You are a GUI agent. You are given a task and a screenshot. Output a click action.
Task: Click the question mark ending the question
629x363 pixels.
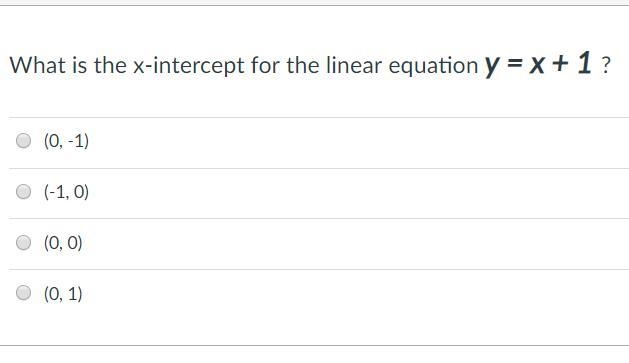click(605, 65)
